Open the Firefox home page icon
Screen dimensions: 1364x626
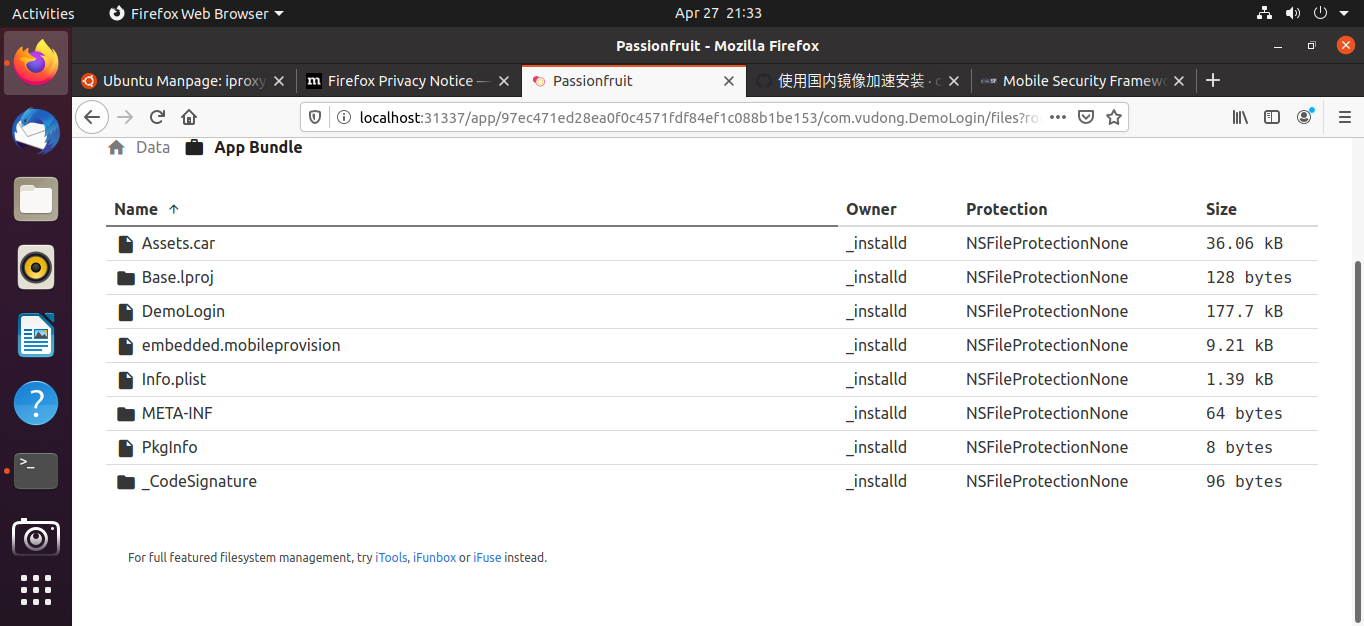[x=189, y=117]
